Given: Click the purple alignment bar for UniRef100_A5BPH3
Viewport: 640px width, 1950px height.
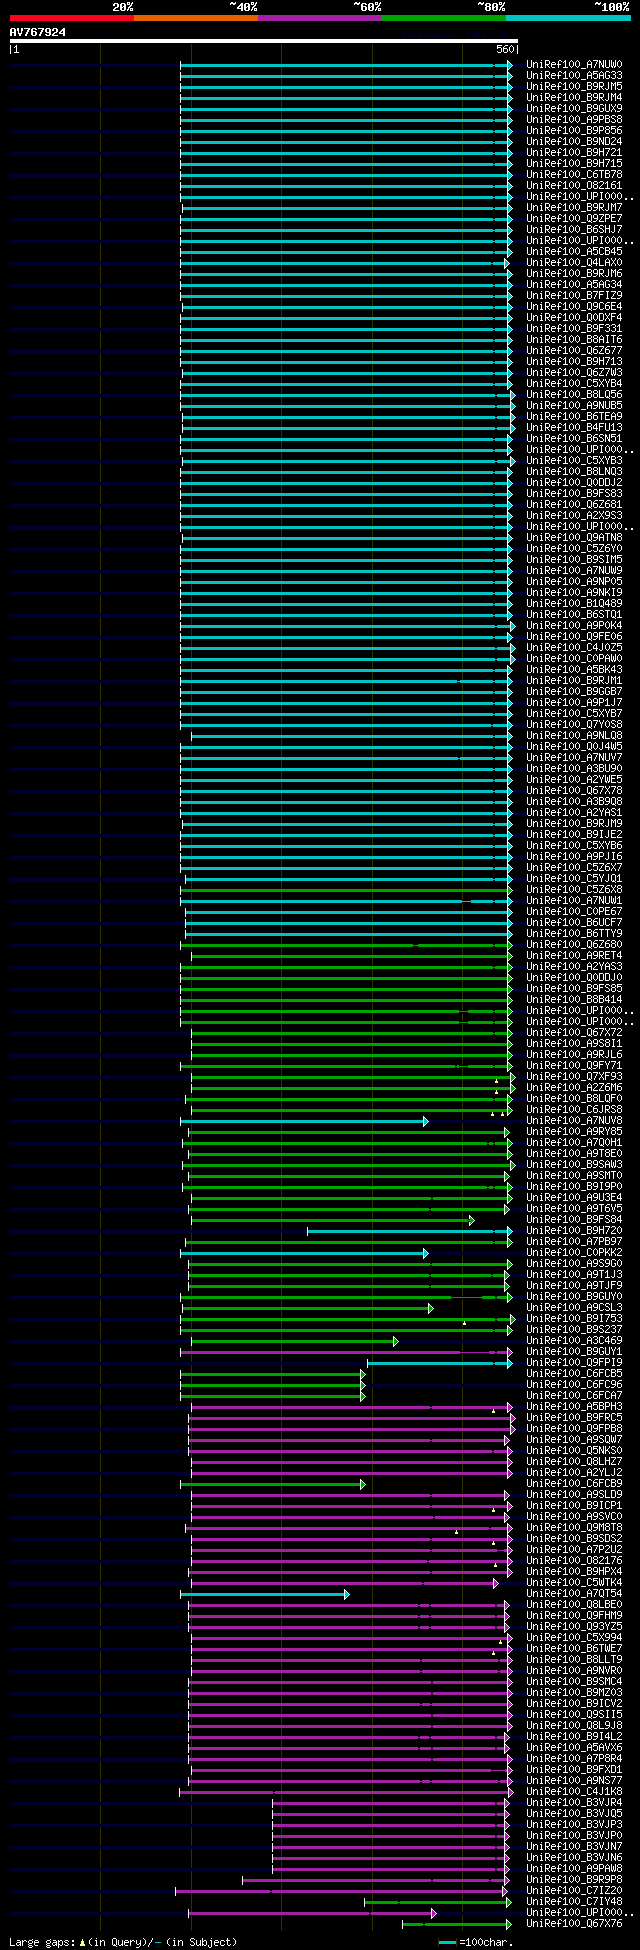Looking at the screenshot, I should pos(351,1407).
